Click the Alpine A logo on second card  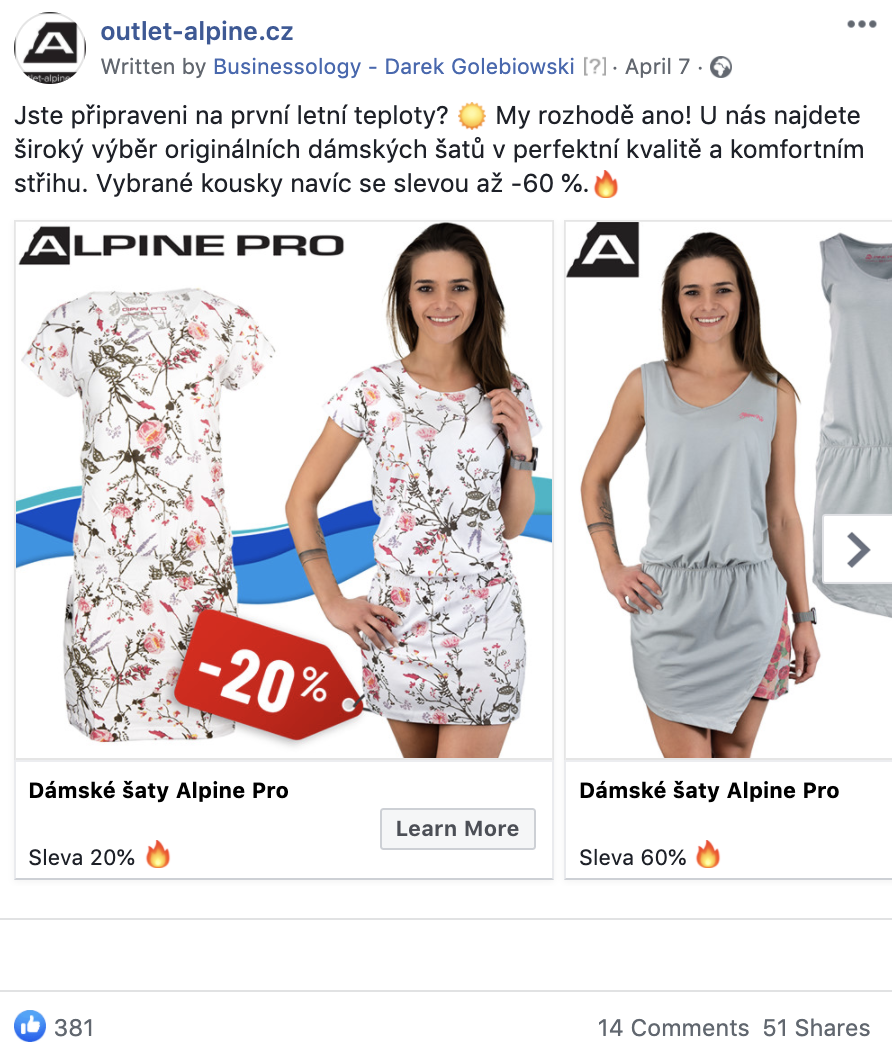pyautogui.click(x=603, y=249)
